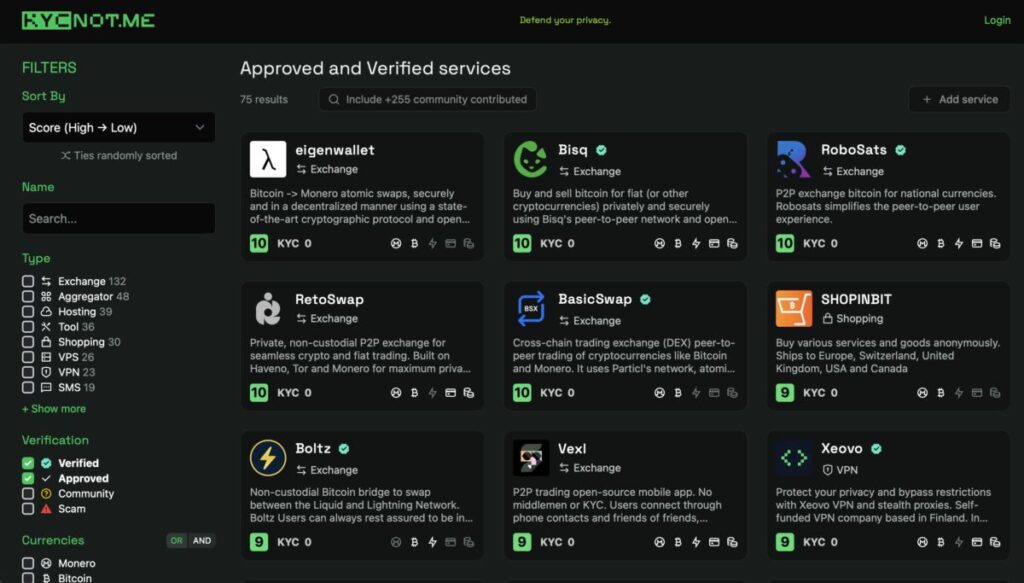1024x583 pixels.
Task: Click the Login link
Action: [997, 20]
